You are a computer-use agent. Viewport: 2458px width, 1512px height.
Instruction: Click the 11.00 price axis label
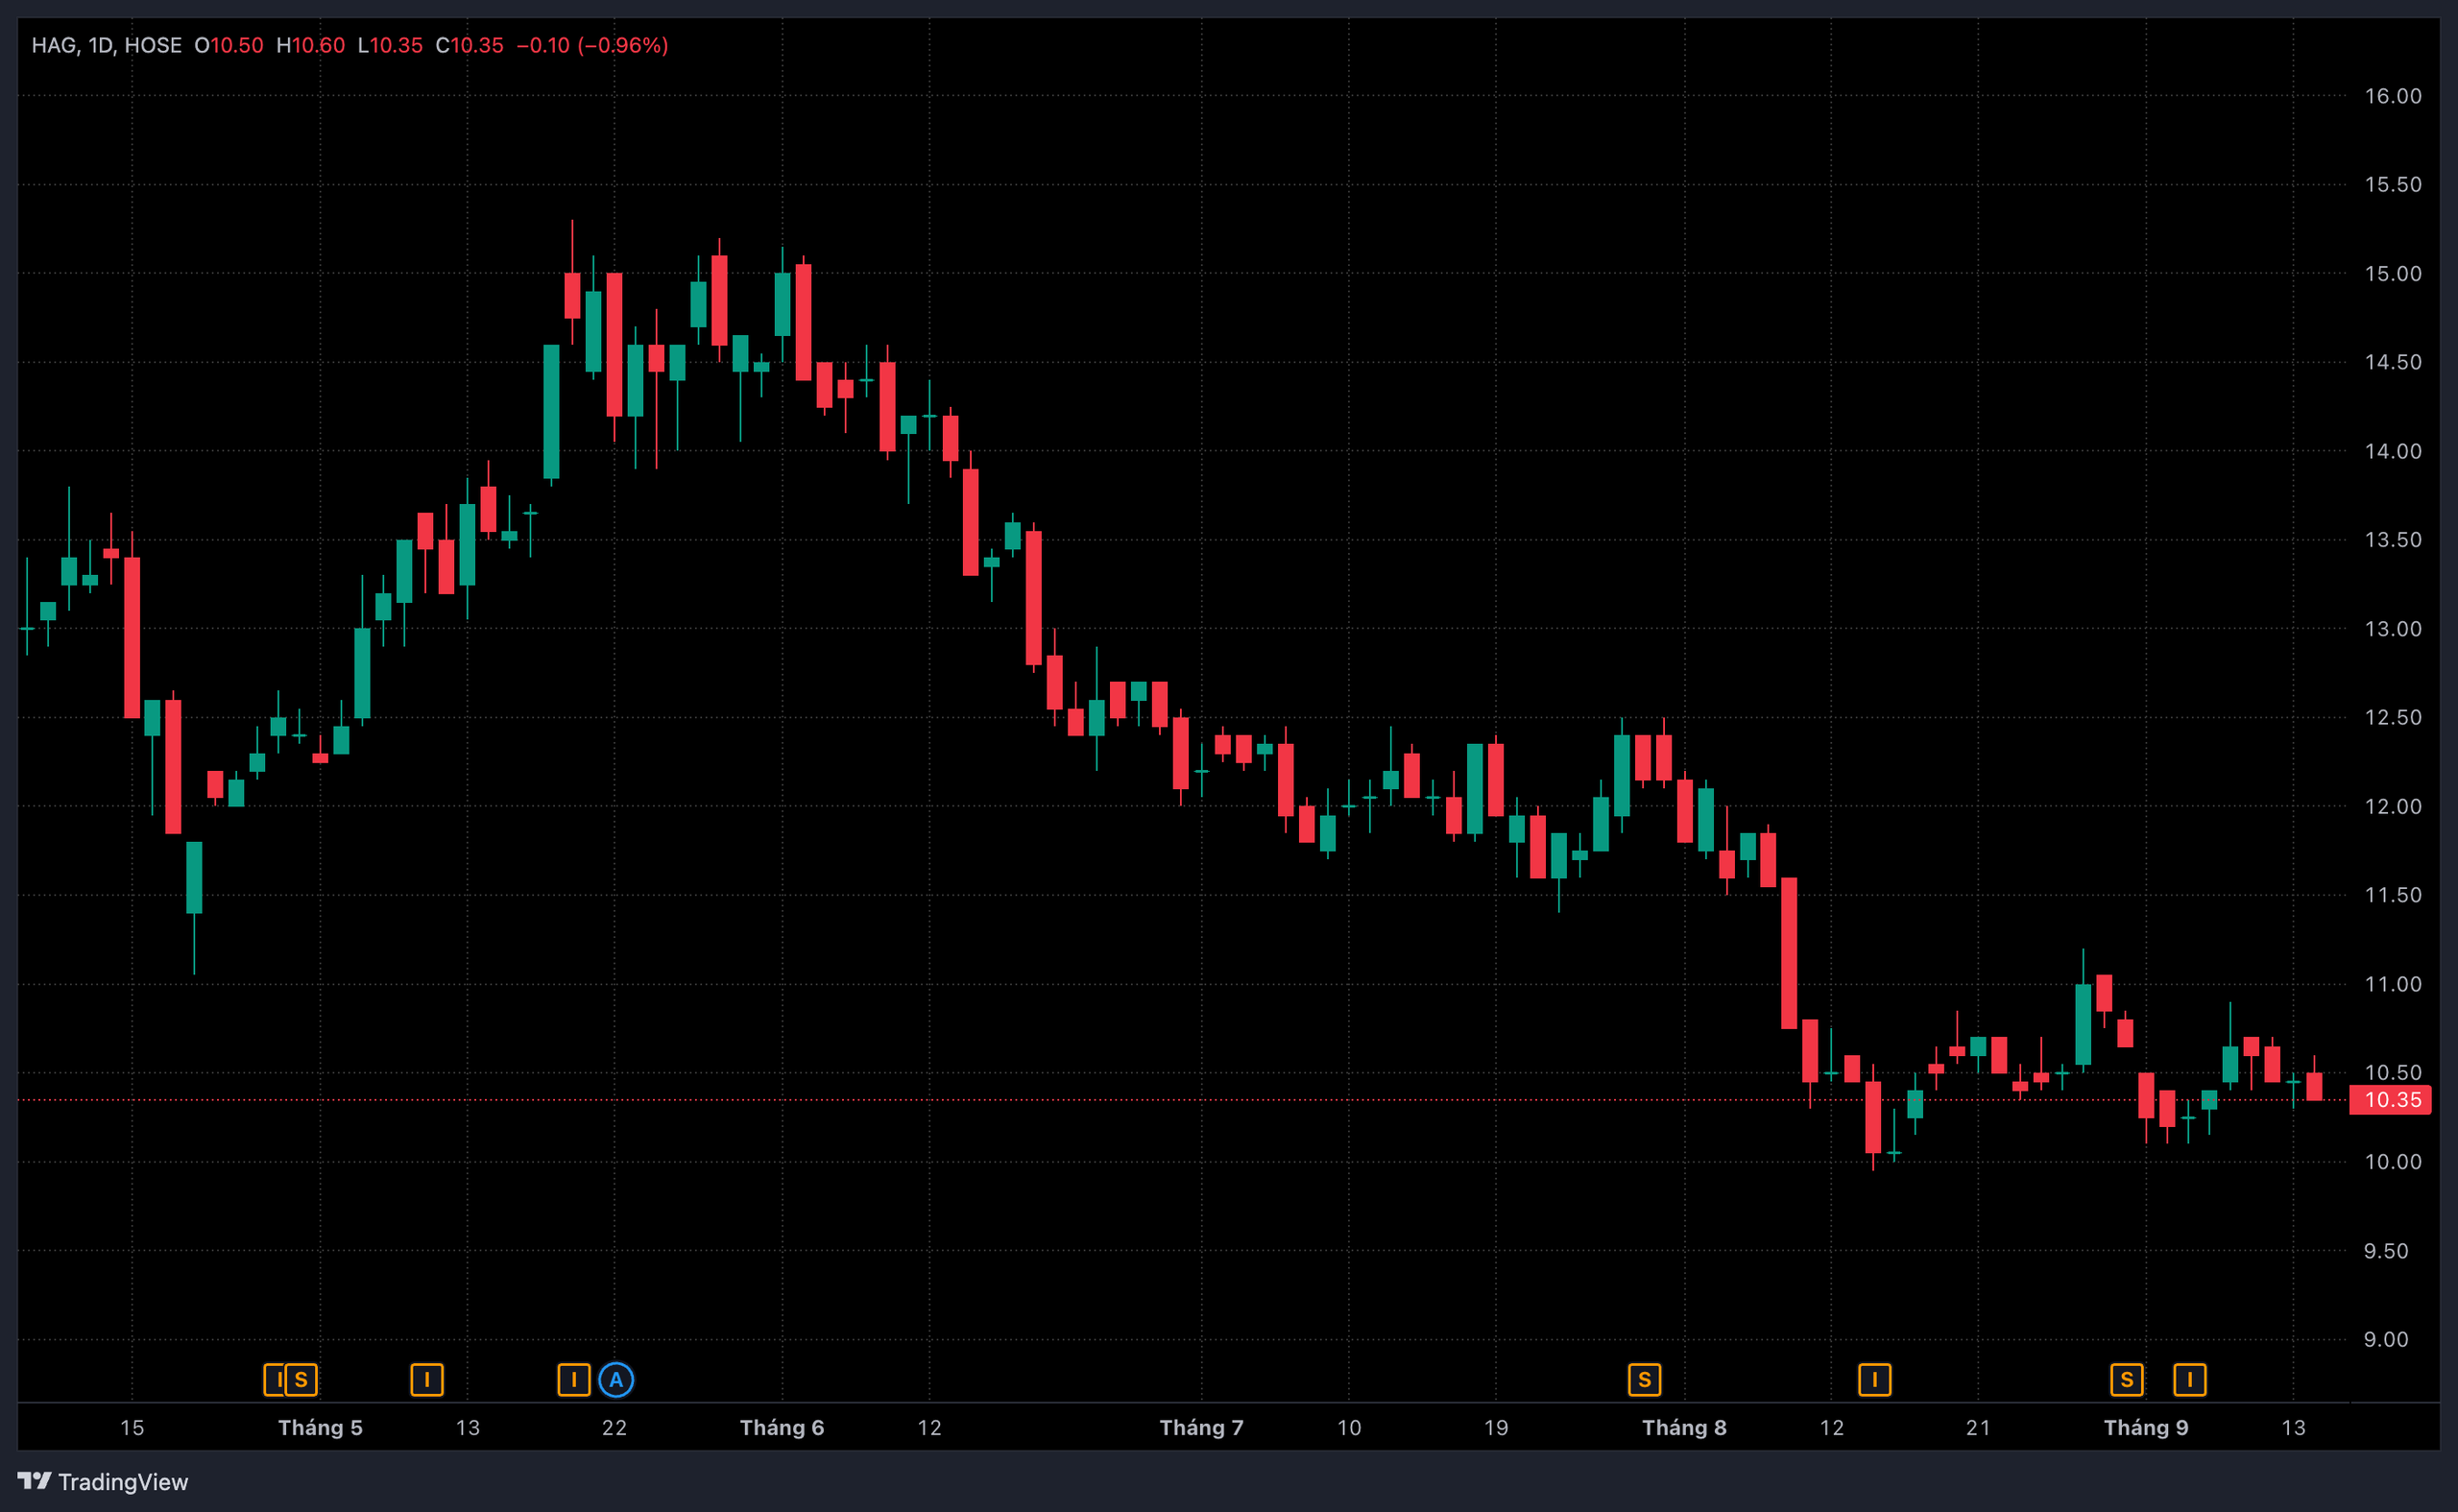(2393, 984)
